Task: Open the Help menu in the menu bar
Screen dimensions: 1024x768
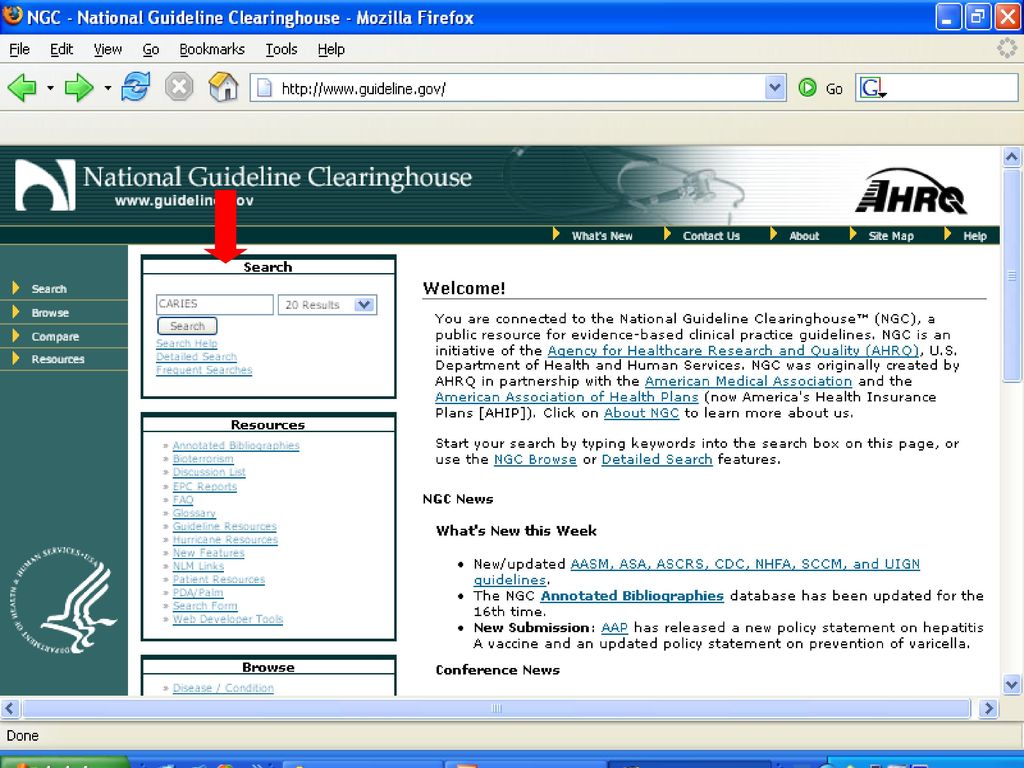Action: coord(331,49)
